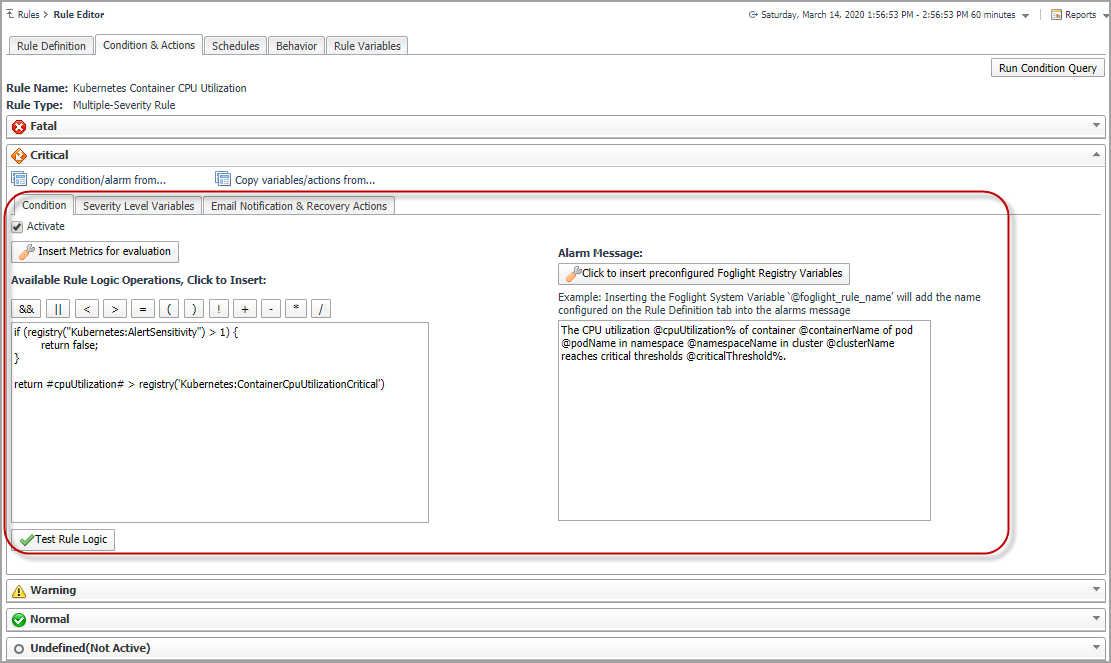The height and width of the screenshot is (663, 1111).
Task: Click the 'Multiple-Severity Rule' type text
Action: (x=124, y=105)
